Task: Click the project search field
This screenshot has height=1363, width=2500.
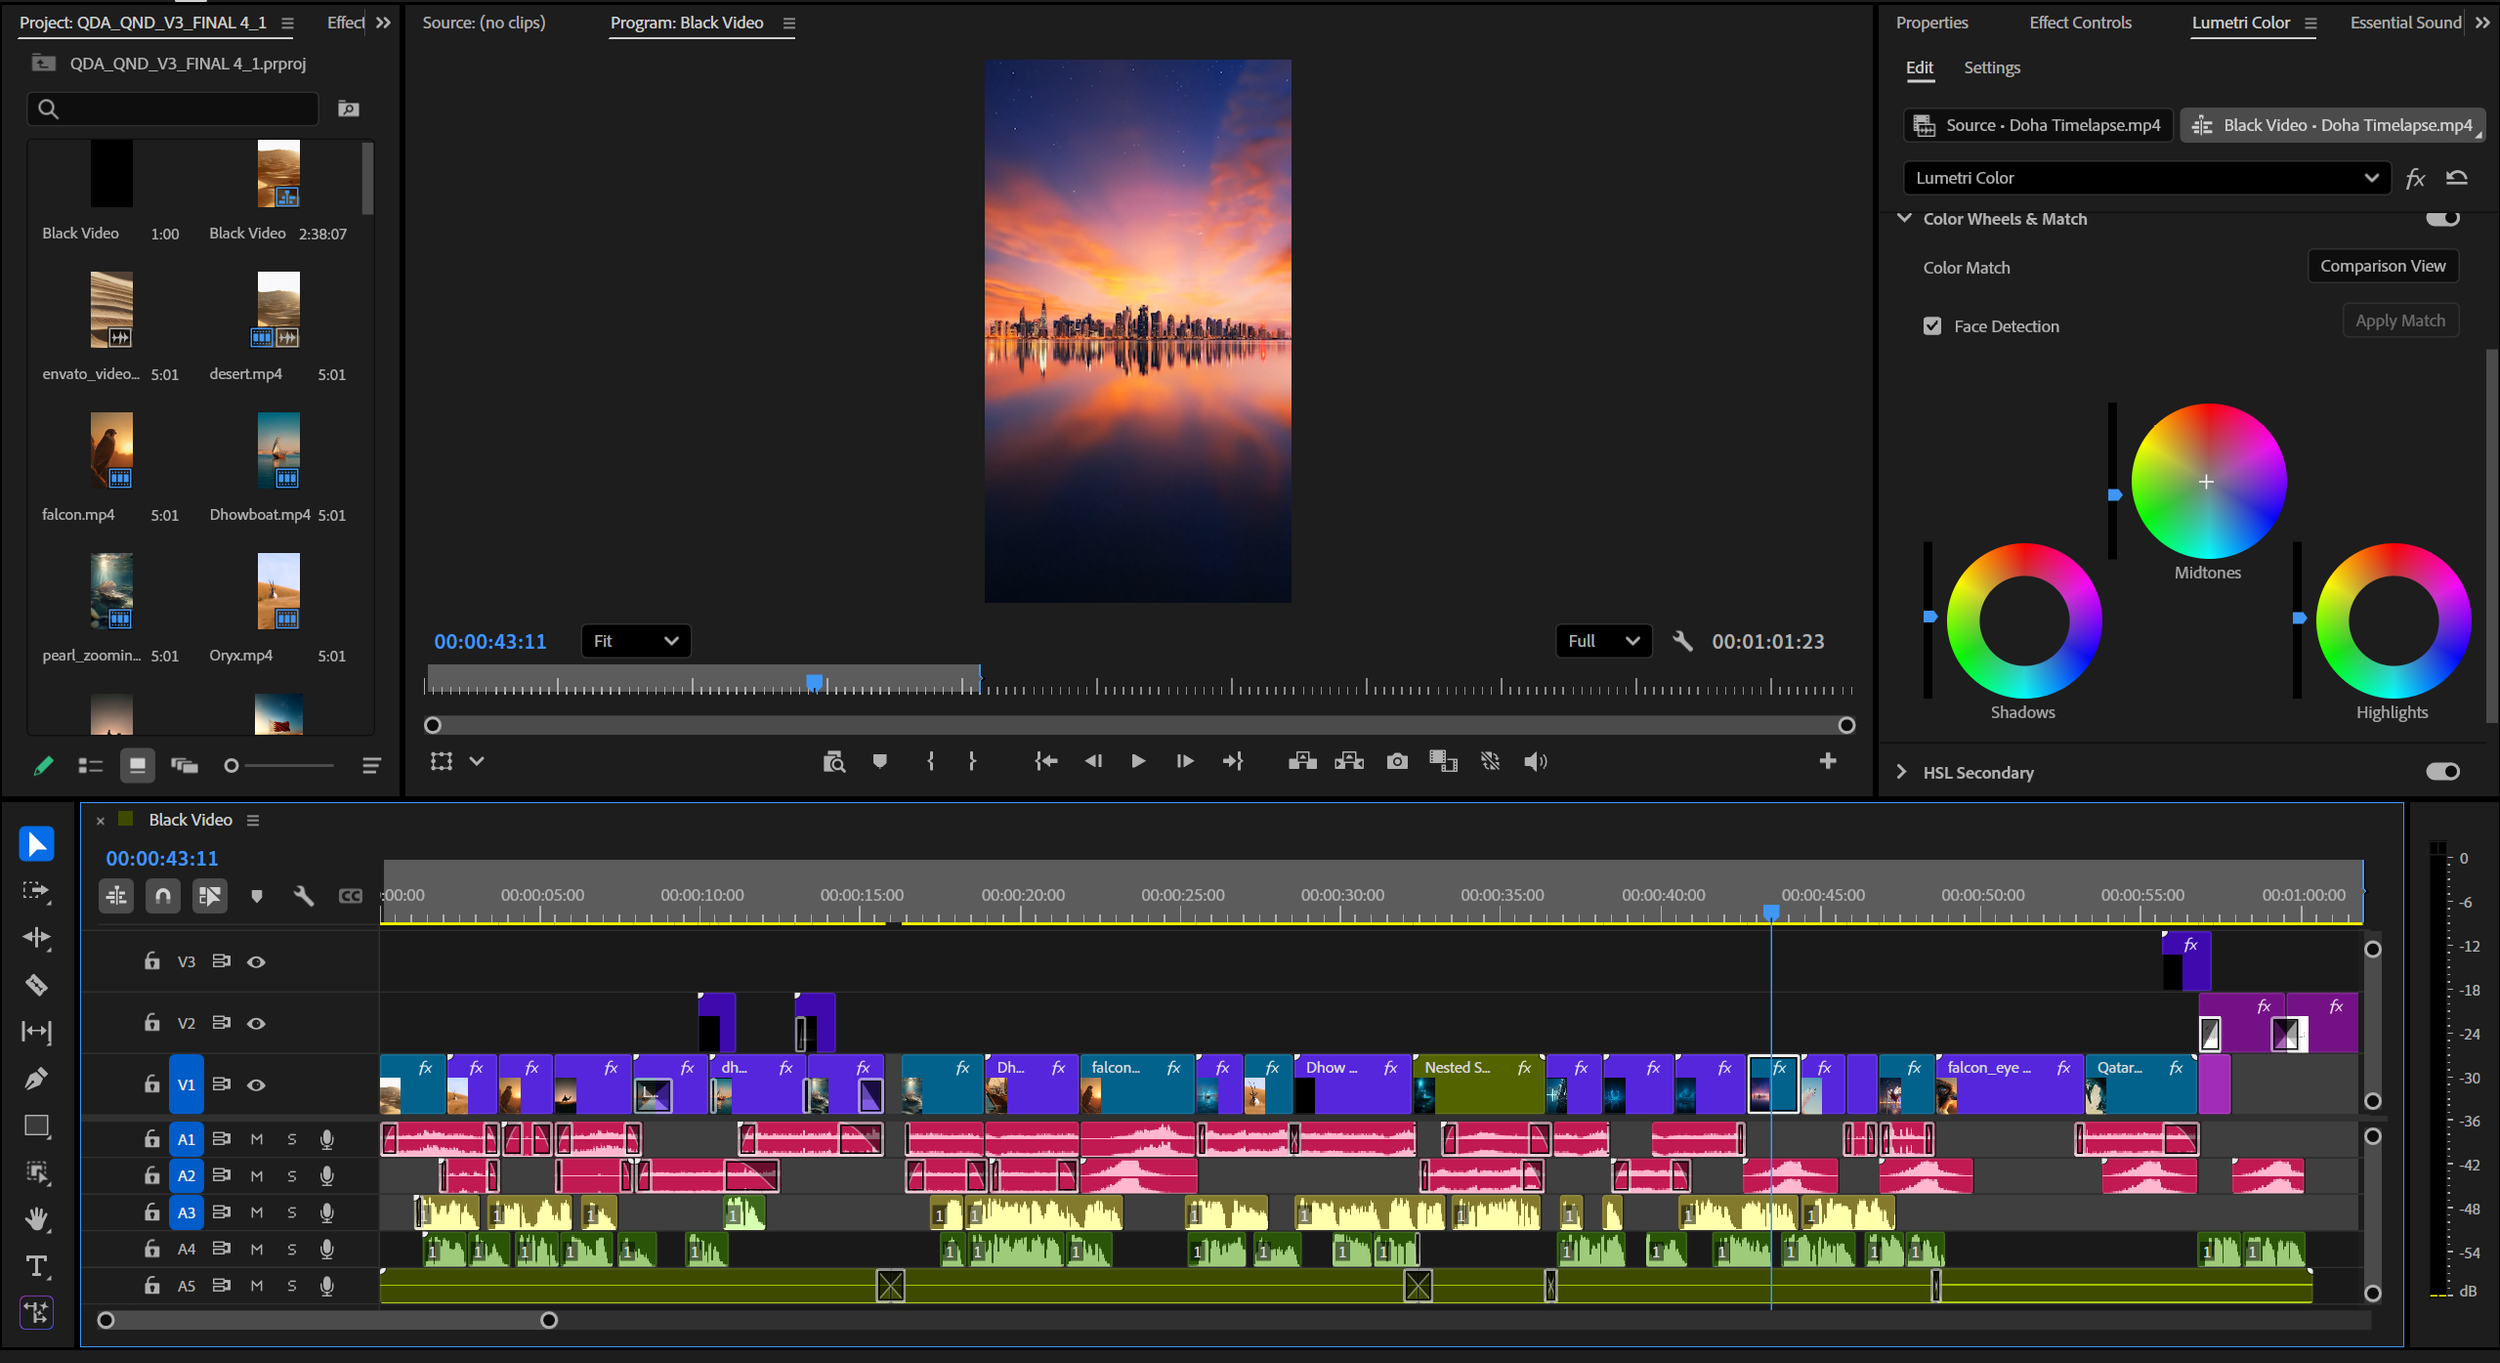Action: pyautogui.click(x=185, y=109)
